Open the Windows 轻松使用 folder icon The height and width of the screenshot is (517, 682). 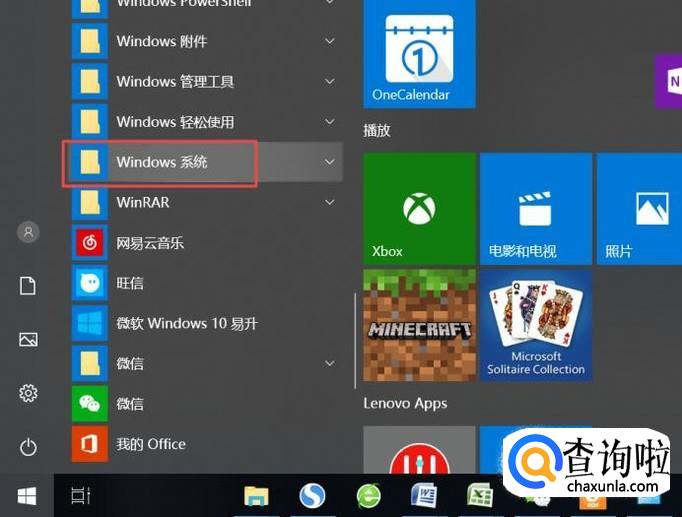click(x=90, y=122)
